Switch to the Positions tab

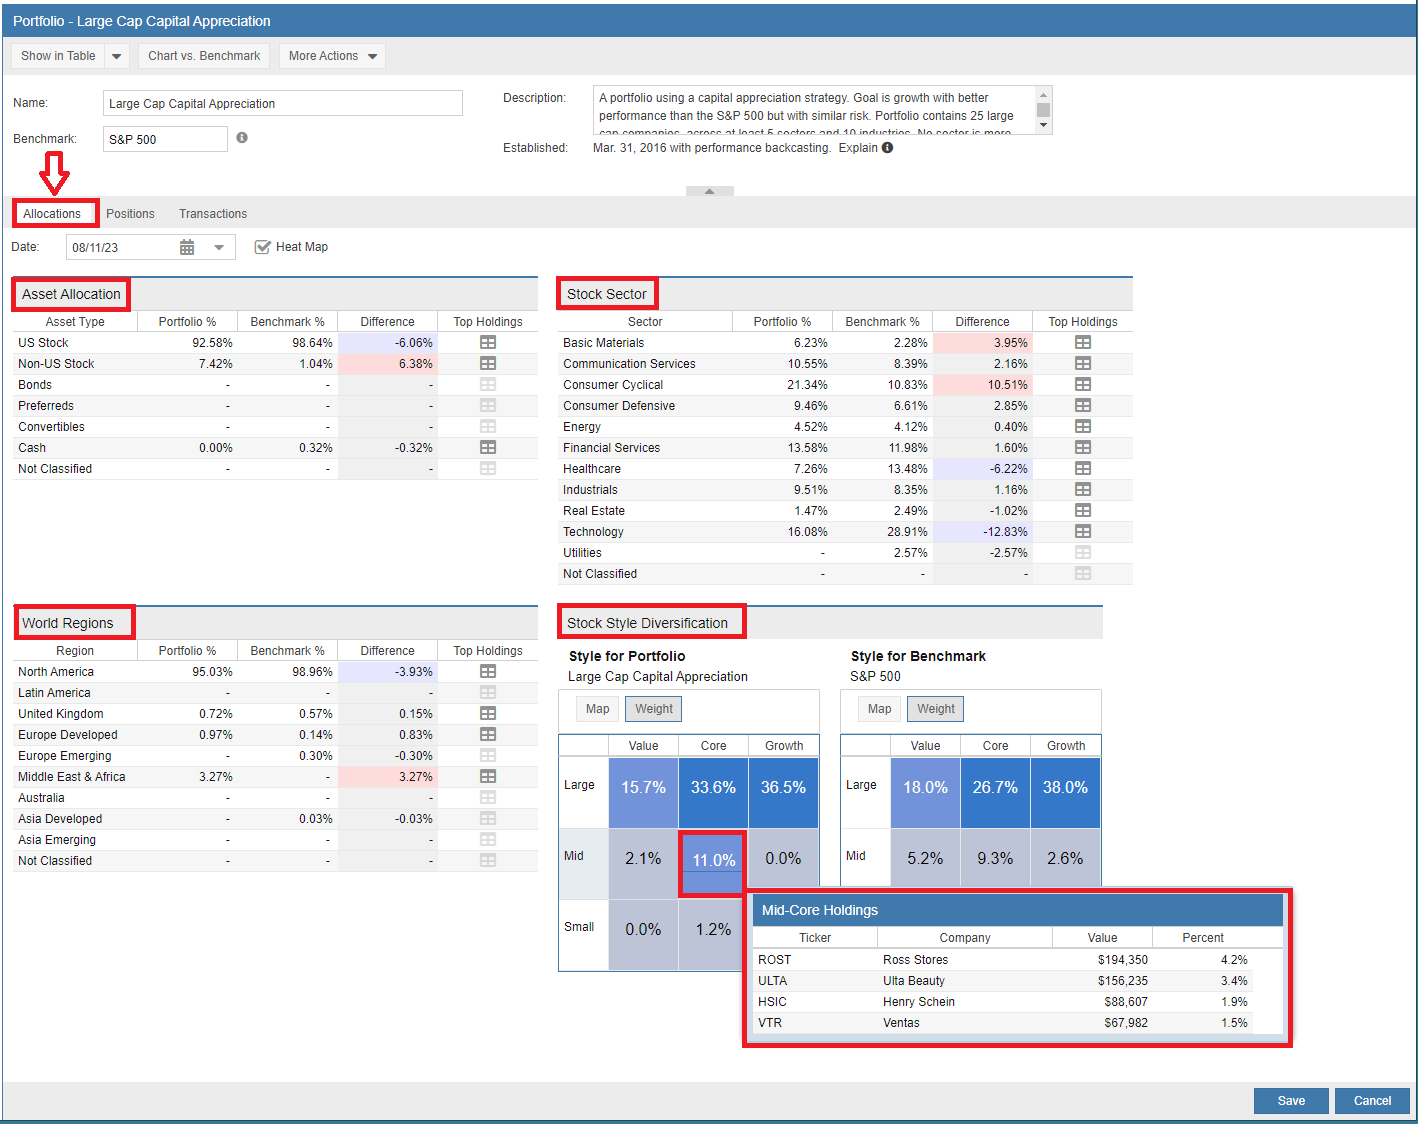tap(130, 214)
